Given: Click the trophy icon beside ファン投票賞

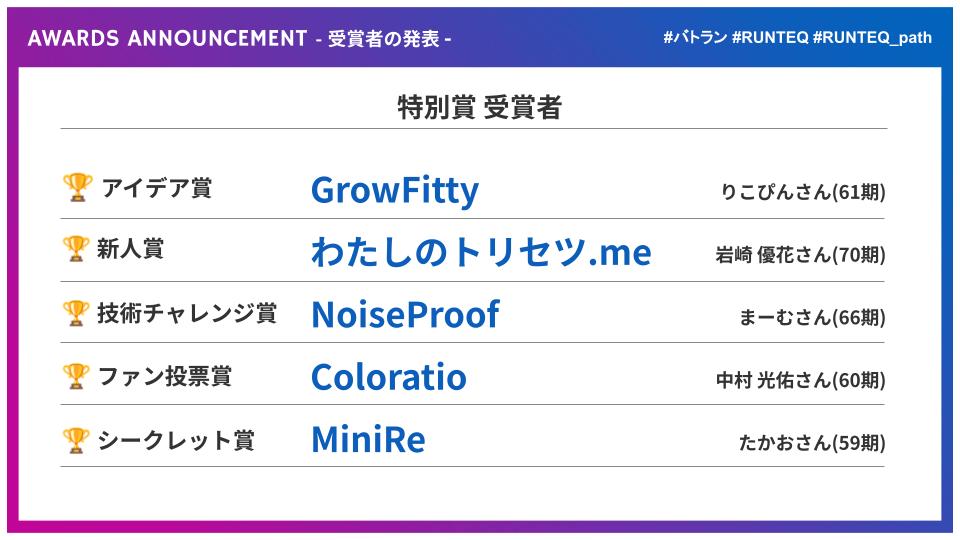Looking at the screenshot, I should click(x=76, y=376).
